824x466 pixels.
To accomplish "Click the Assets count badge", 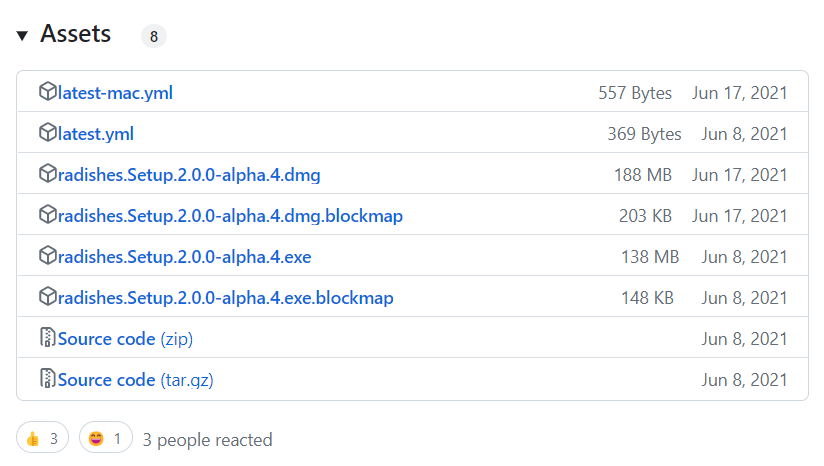I will coord(154,37).
